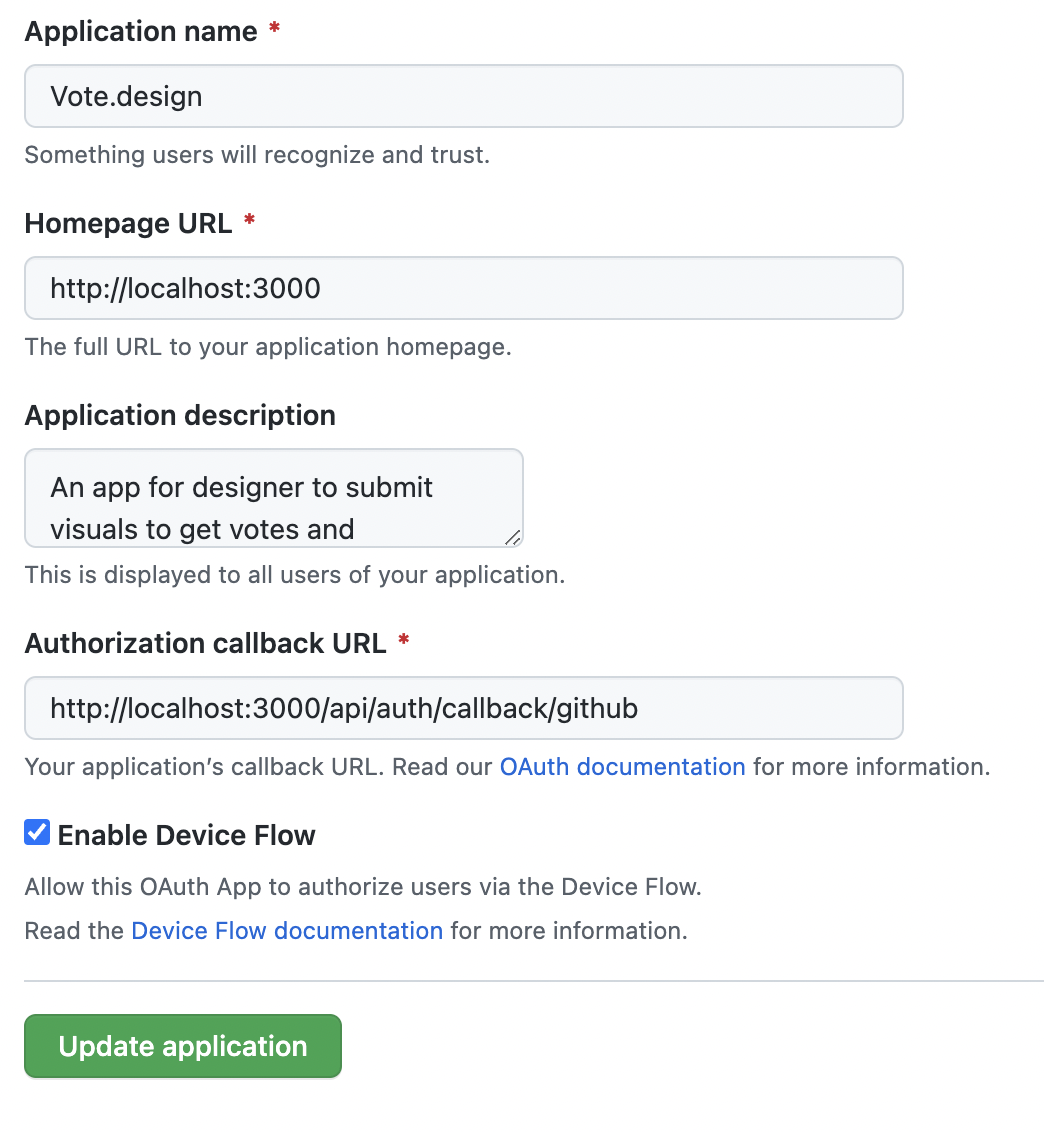This screenshot has width=1044, height=1132.
Task: Click the red asterisk beside Application name
Action: 274,31
